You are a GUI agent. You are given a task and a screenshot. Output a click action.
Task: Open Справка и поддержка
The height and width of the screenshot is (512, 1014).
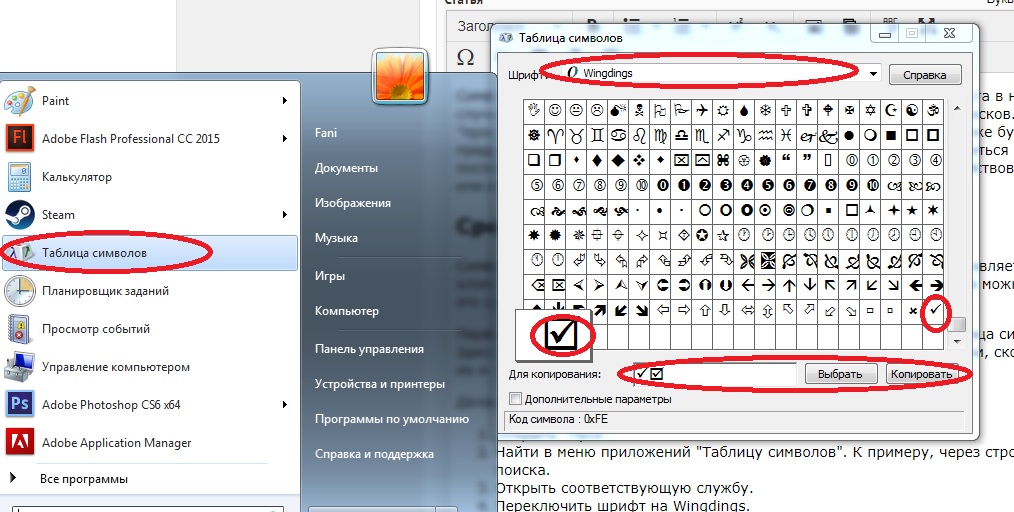click(x=374, y=453)
